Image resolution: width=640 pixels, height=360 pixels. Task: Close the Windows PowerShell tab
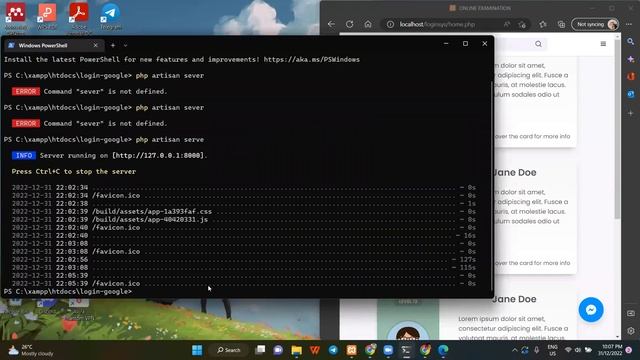(x=96, y=45)
